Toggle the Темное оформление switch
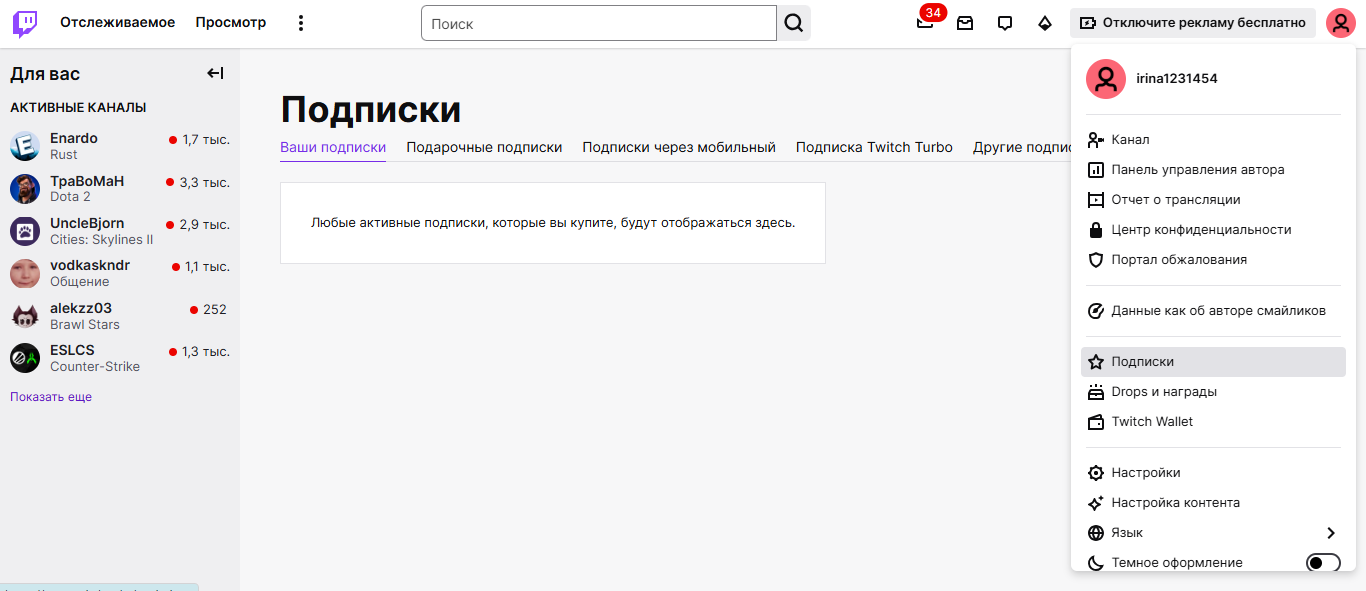This screenshot has height=591, width=1366. pos(1323,563)
